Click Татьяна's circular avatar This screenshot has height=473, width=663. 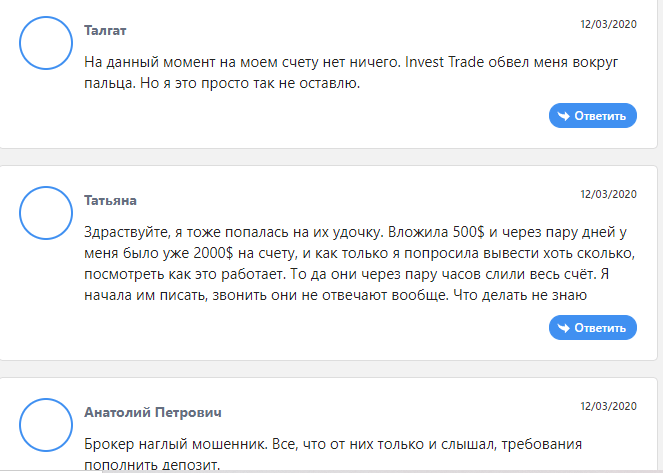click(46, 213)
